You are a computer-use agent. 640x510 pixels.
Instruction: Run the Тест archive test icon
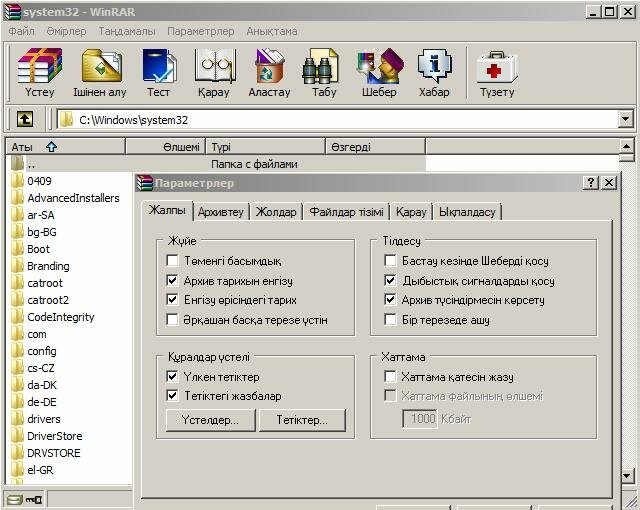click(159, 73)
